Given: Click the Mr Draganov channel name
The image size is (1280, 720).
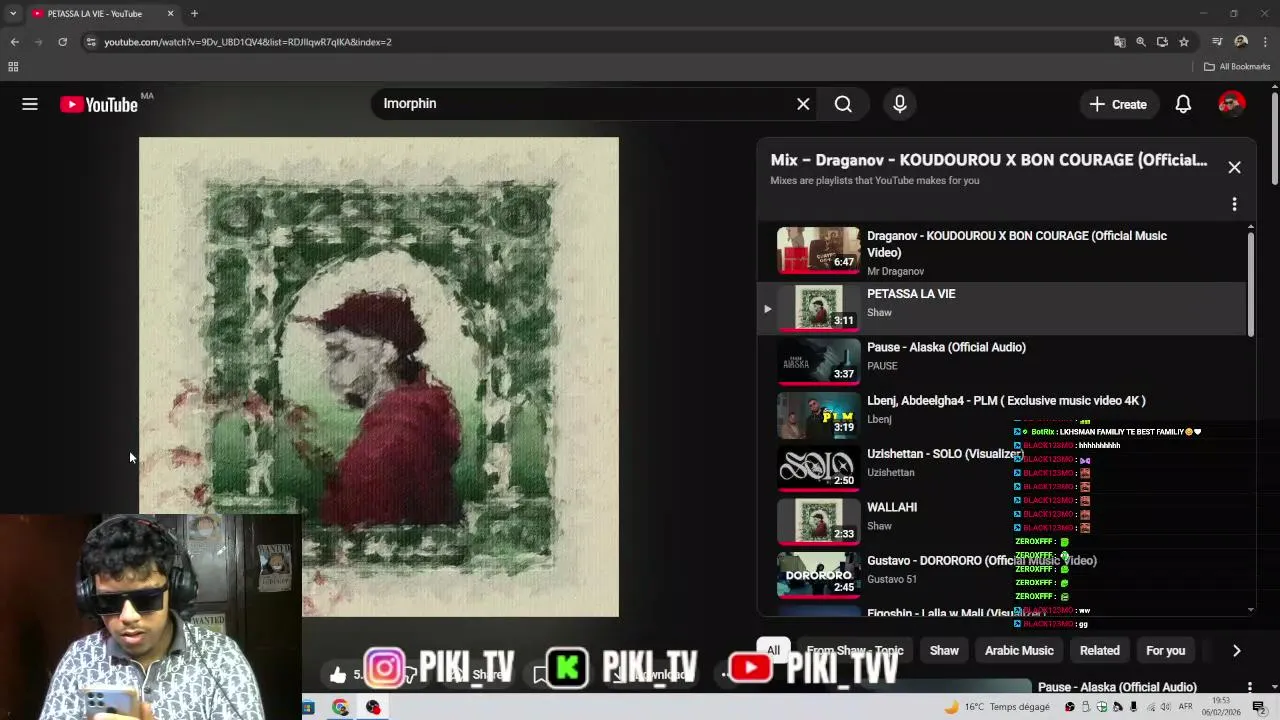Looking at the screenshot, I should click(895, 271).
